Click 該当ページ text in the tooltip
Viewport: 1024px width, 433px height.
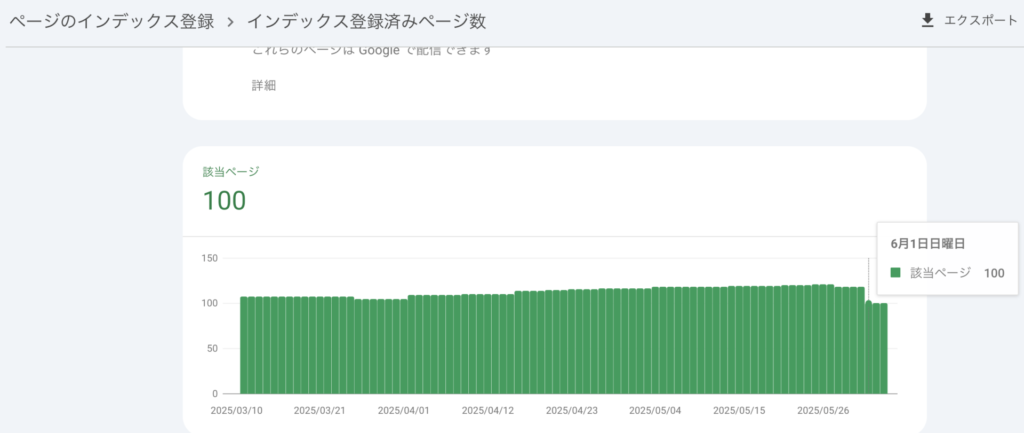(x=940, y=273)
